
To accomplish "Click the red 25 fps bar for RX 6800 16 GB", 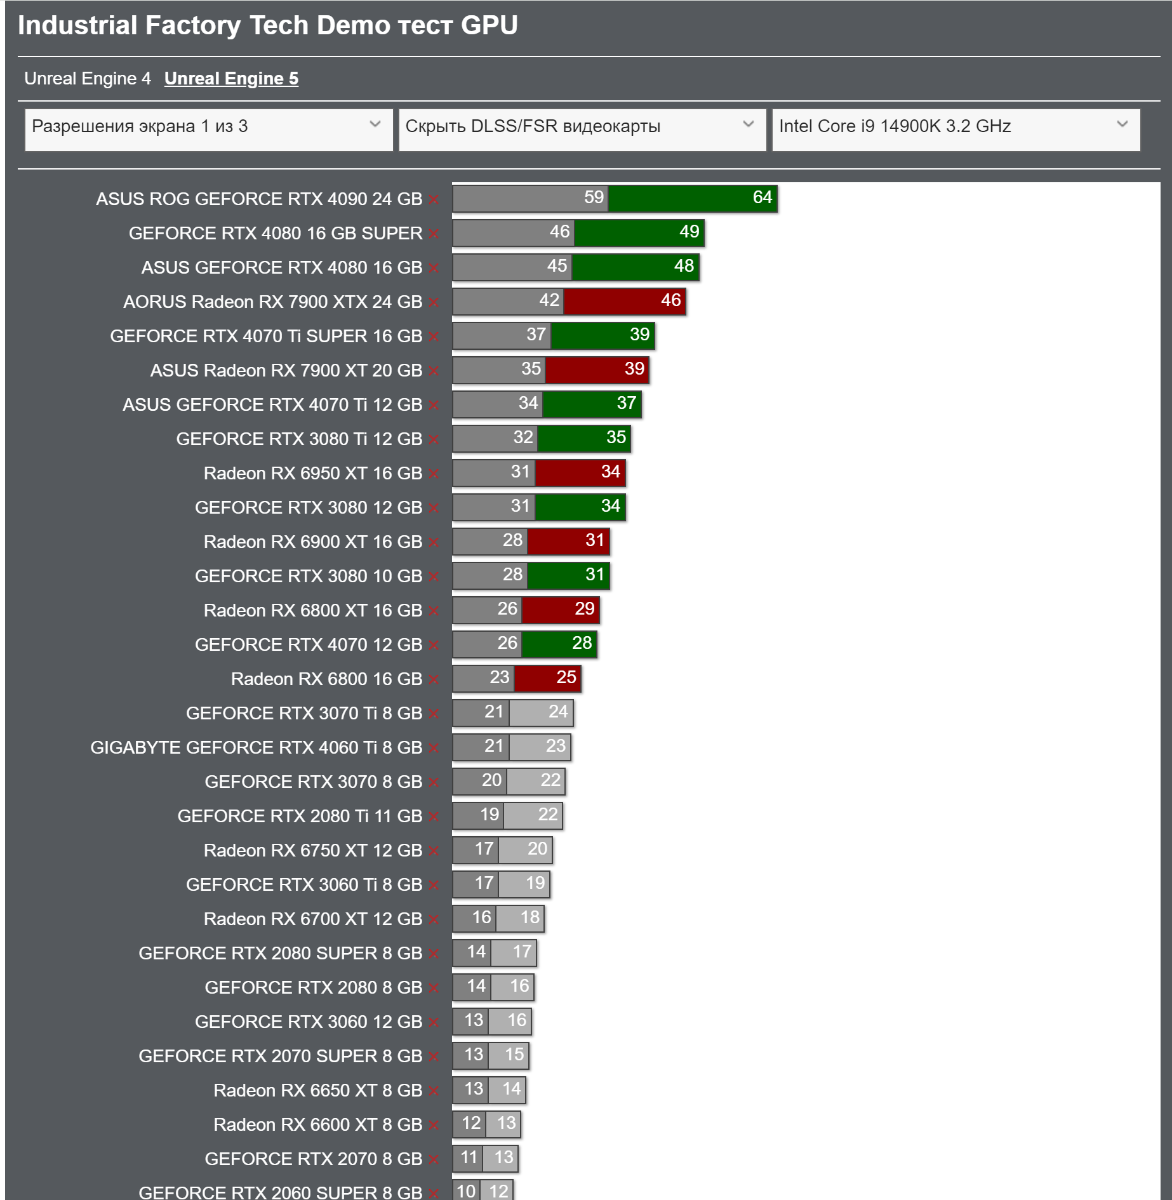I will (548, 678).
